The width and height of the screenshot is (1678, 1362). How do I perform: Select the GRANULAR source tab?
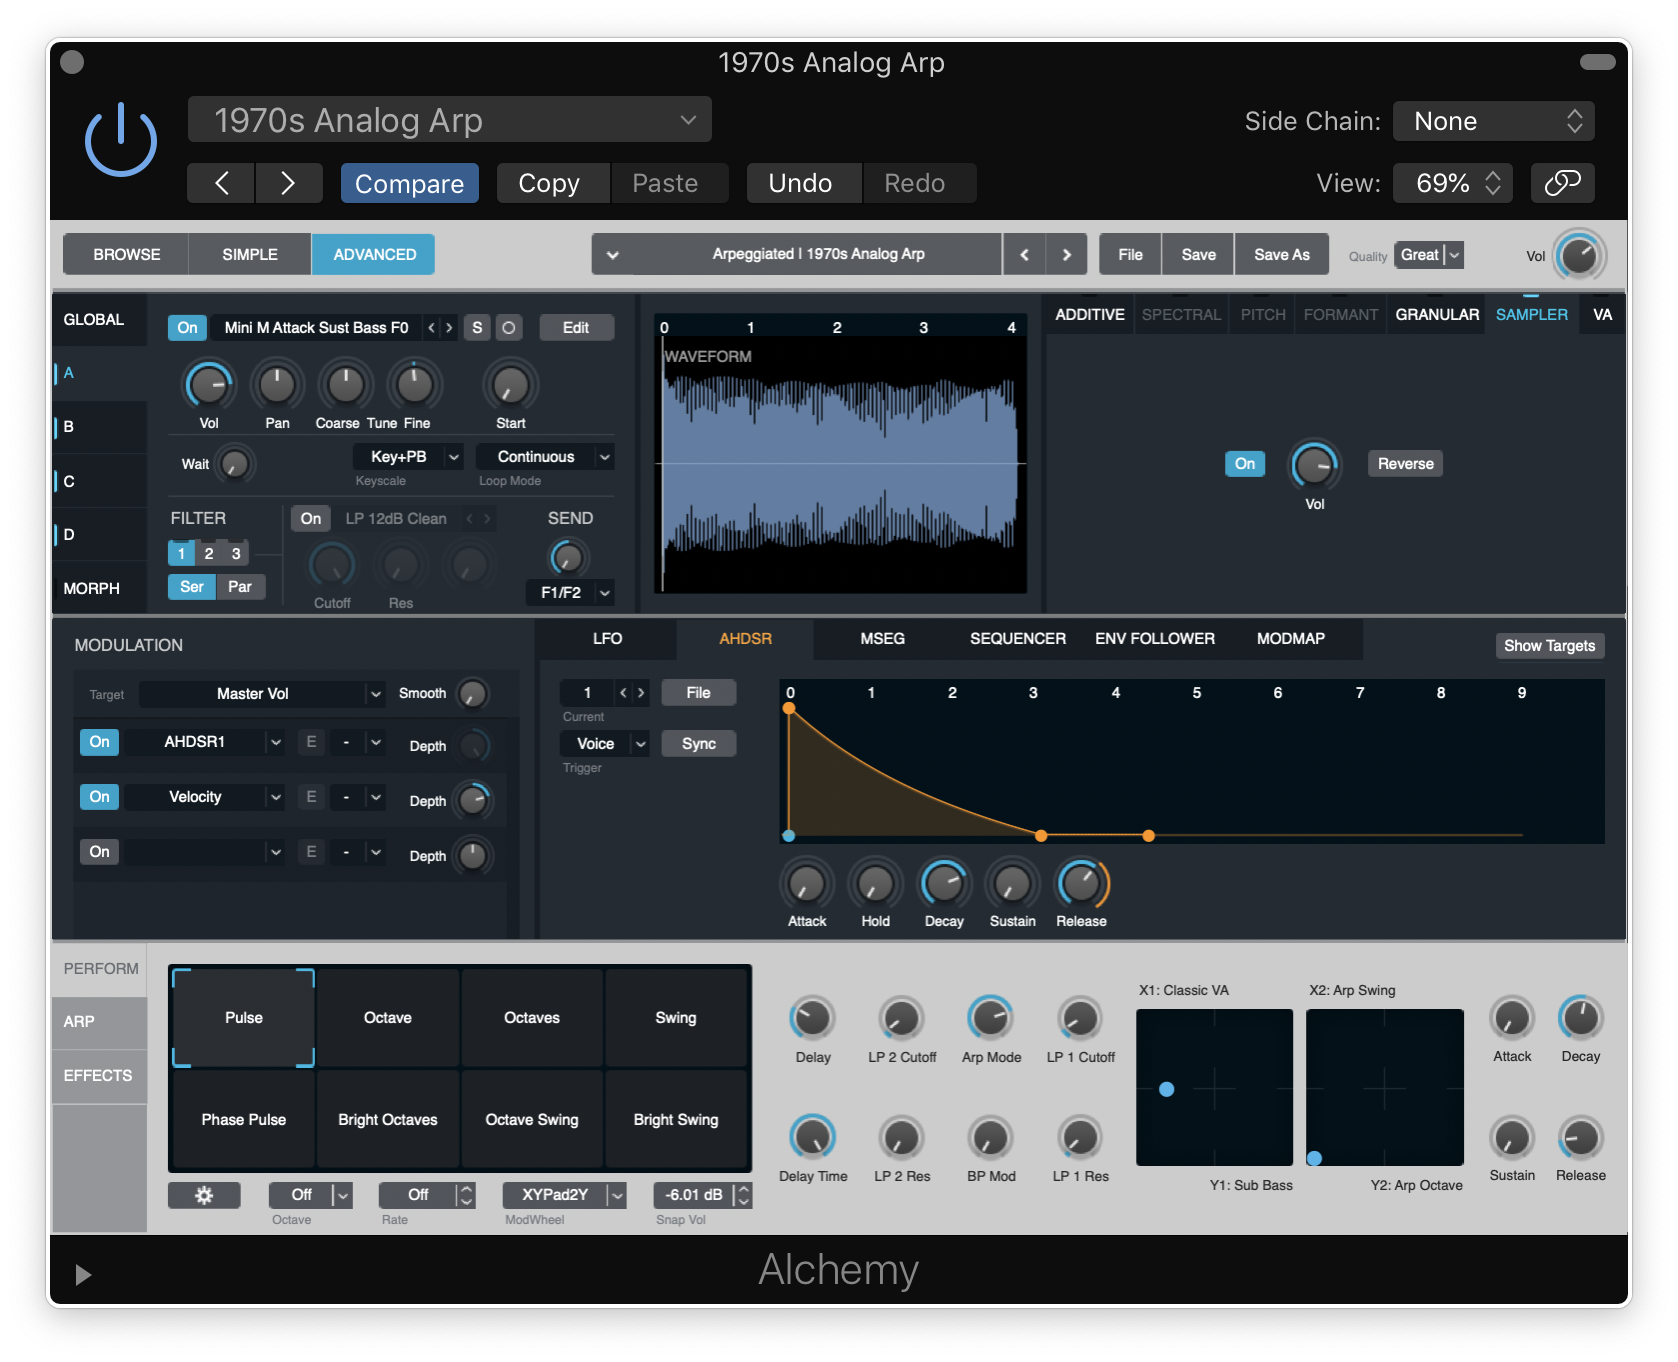(1436, 315)
